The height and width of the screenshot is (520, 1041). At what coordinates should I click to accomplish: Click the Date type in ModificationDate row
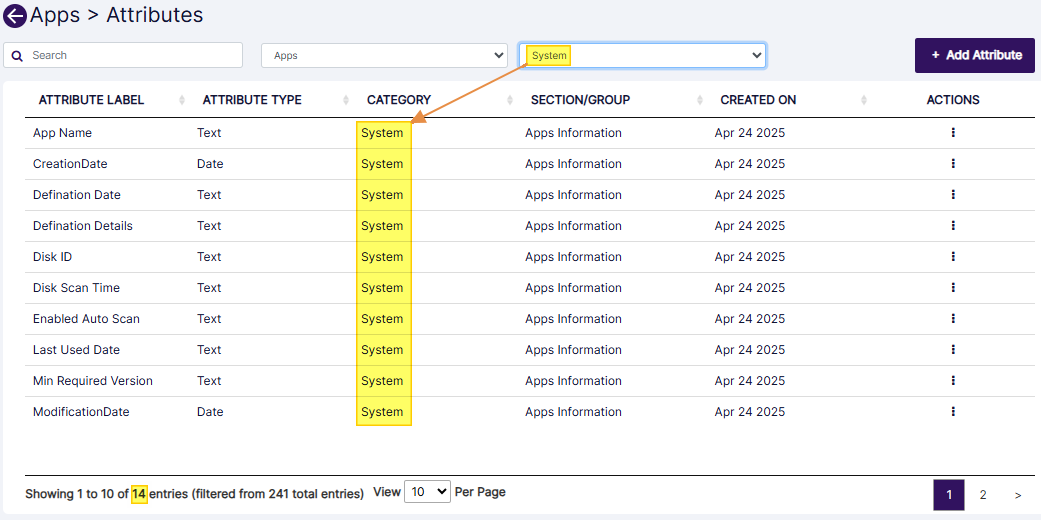pyautogui.click(x=210, y=412)
